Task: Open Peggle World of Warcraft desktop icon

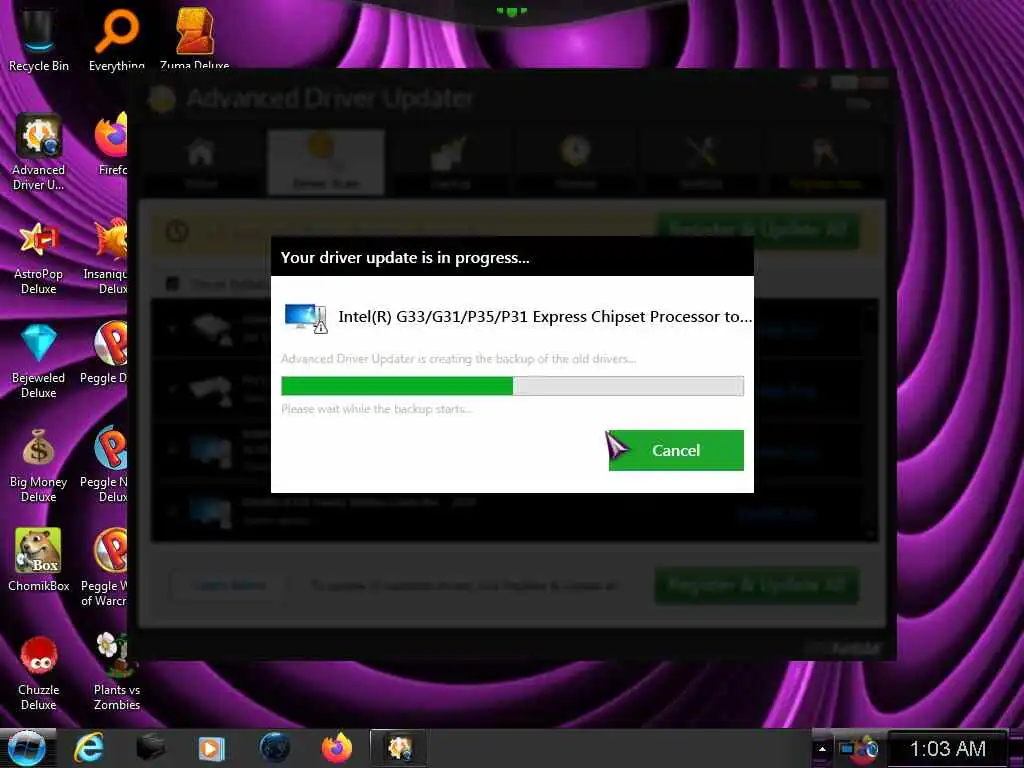Action: 106,568
